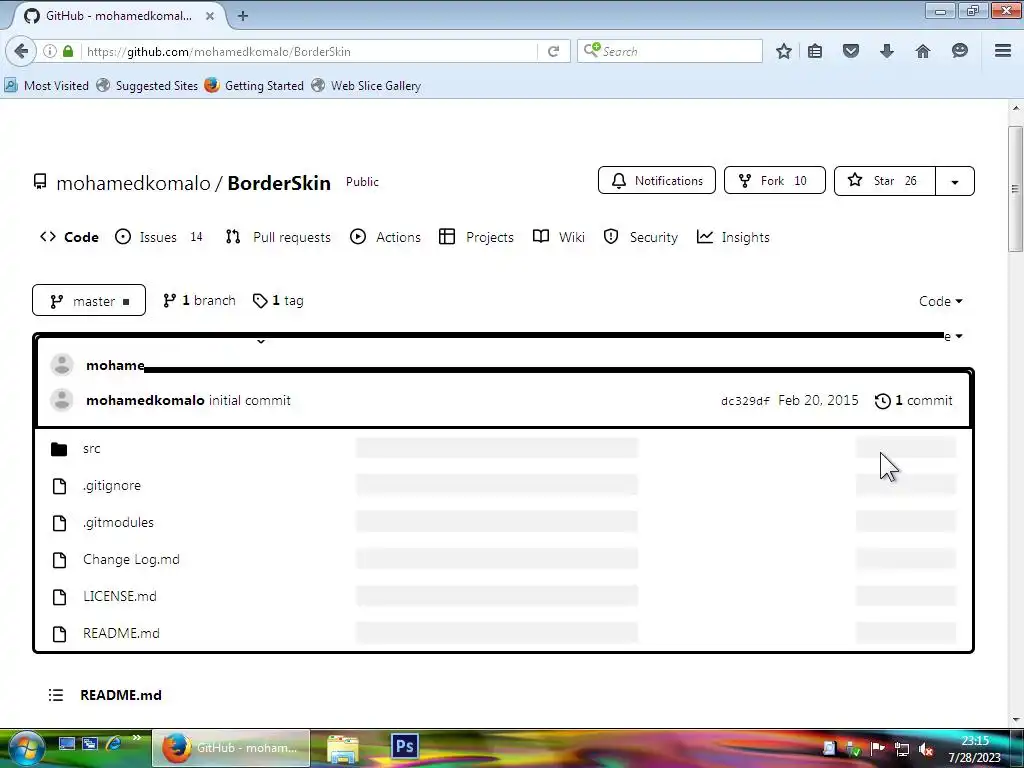Click the src folder icon
Viewport: 1024px width, 768px height.
tap(59, 449)
